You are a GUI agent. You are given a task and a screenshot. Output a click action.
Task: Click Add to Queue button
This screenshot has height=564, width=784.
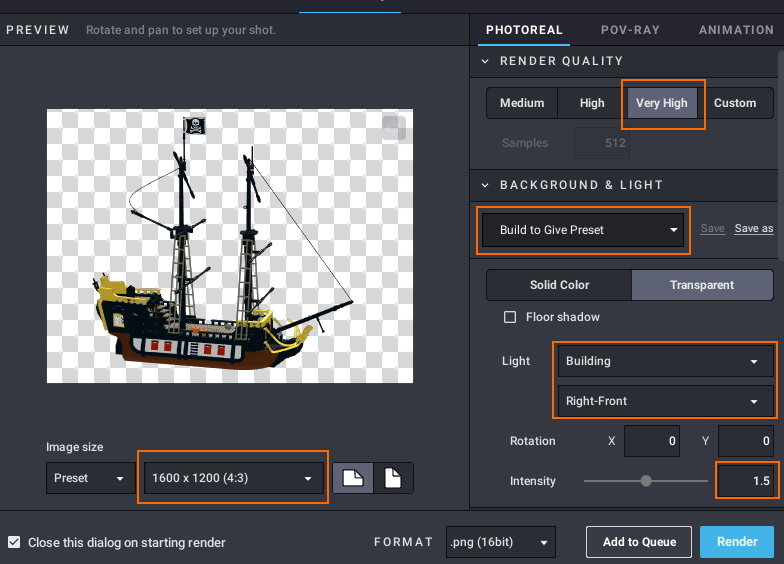click(x=639, y=542)
